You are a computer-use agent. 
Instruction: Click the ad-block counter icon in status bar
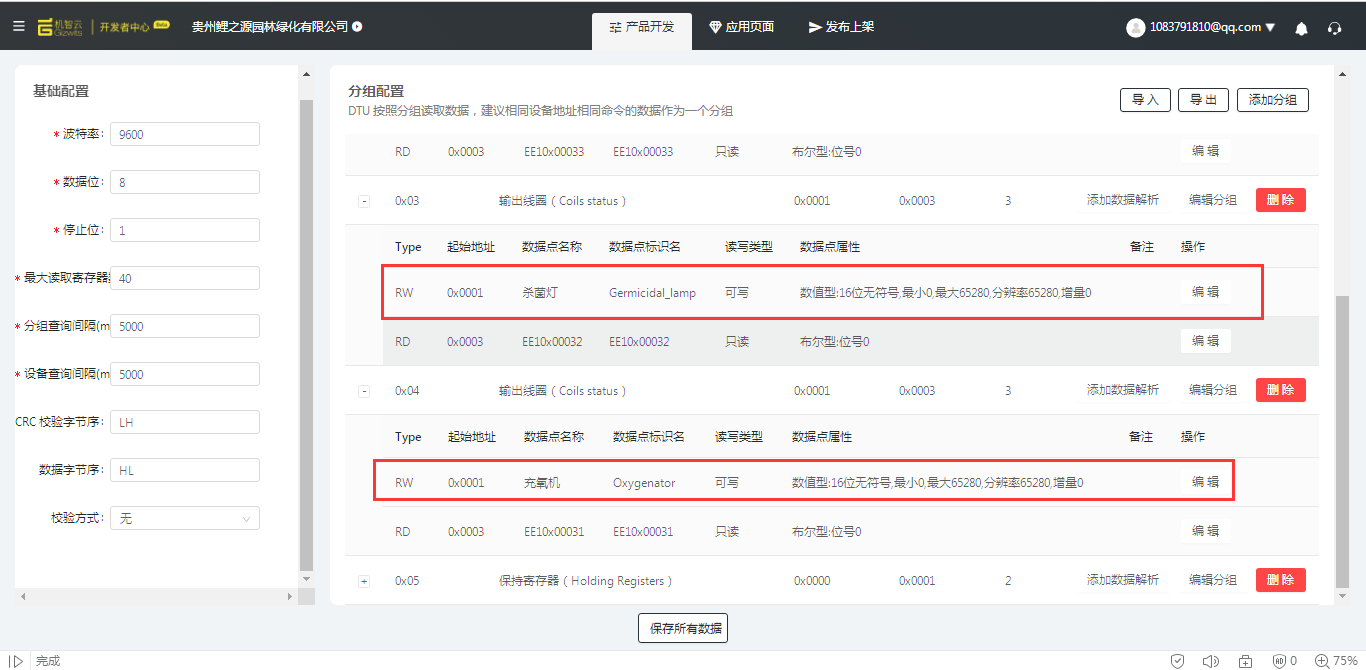coord(1284,661)
